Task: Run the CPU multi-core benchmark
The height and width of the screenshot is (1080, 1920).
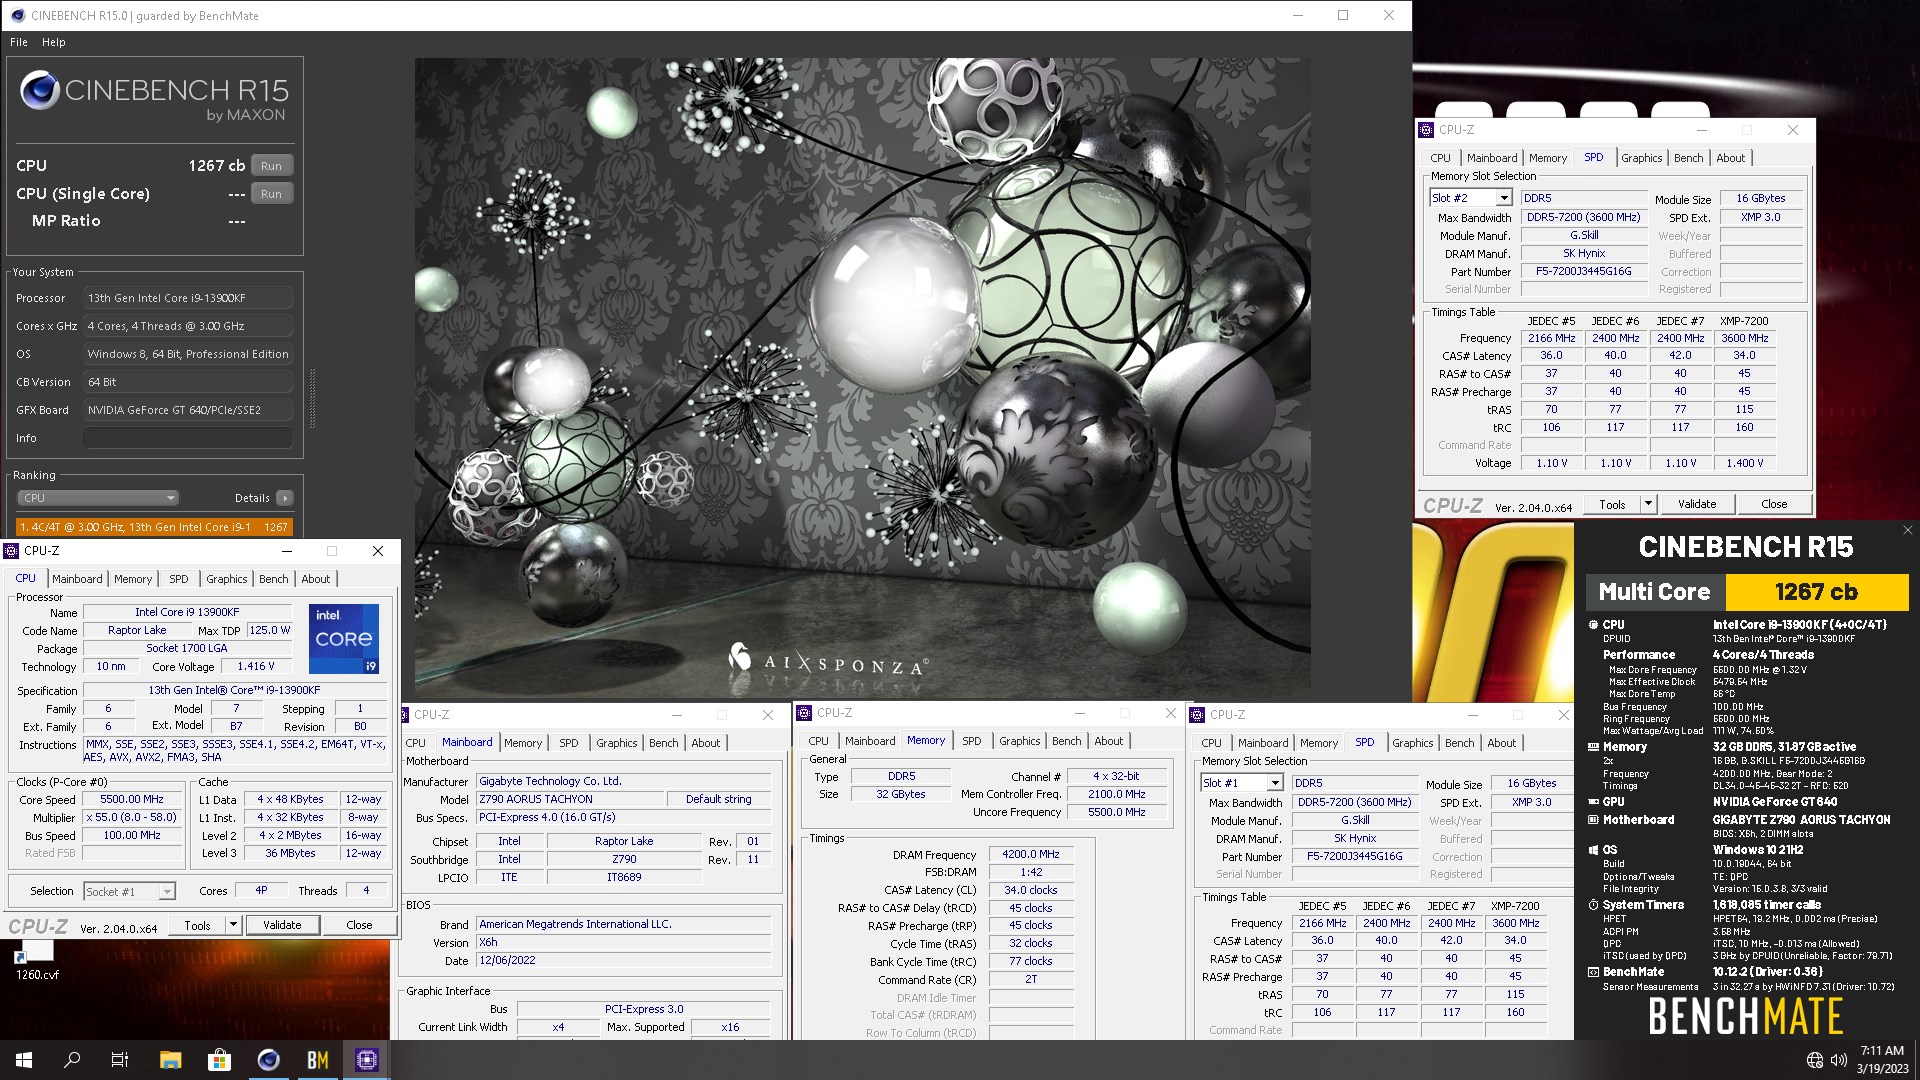Action: (x=271, y=166)
